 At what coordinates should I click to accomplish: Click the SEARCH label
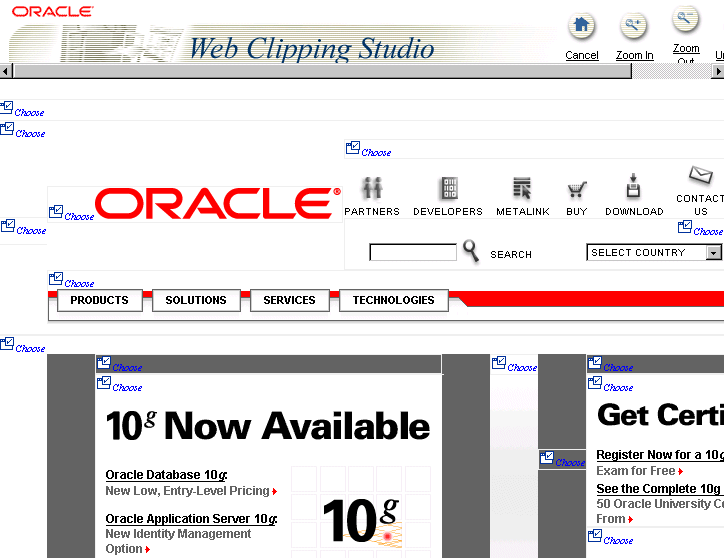click(x=511, y=255)
